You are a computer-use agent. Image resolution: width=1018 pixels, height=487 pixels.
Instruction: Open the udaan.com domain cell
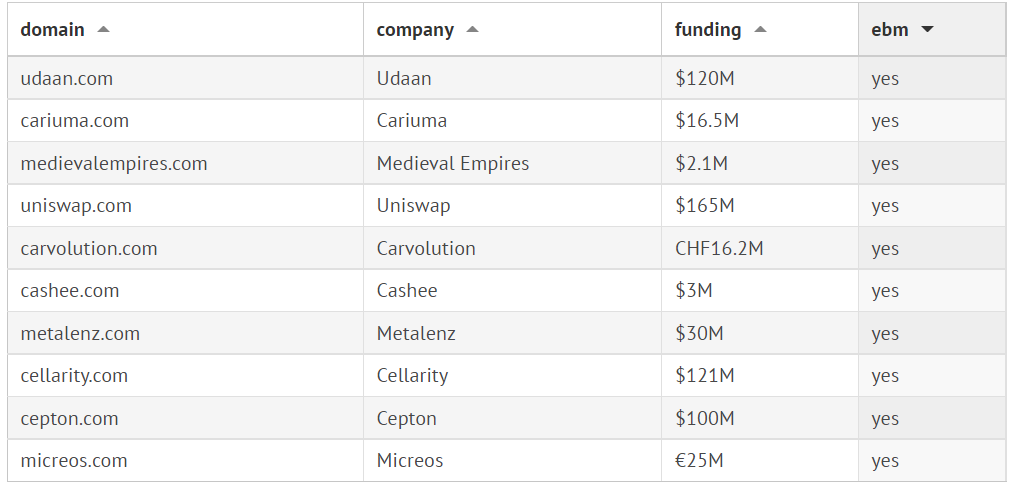pos(67,78)
